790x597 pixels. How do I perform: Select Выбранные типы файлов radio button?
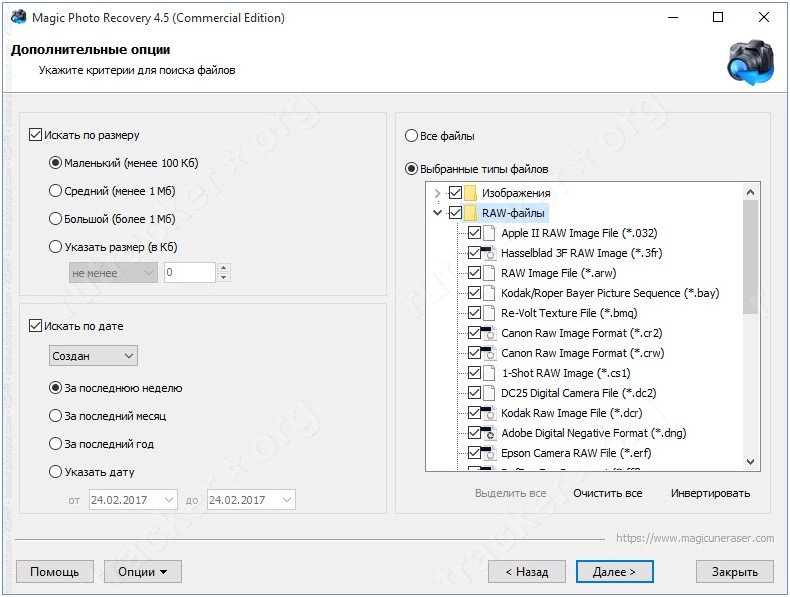[411, 169]
